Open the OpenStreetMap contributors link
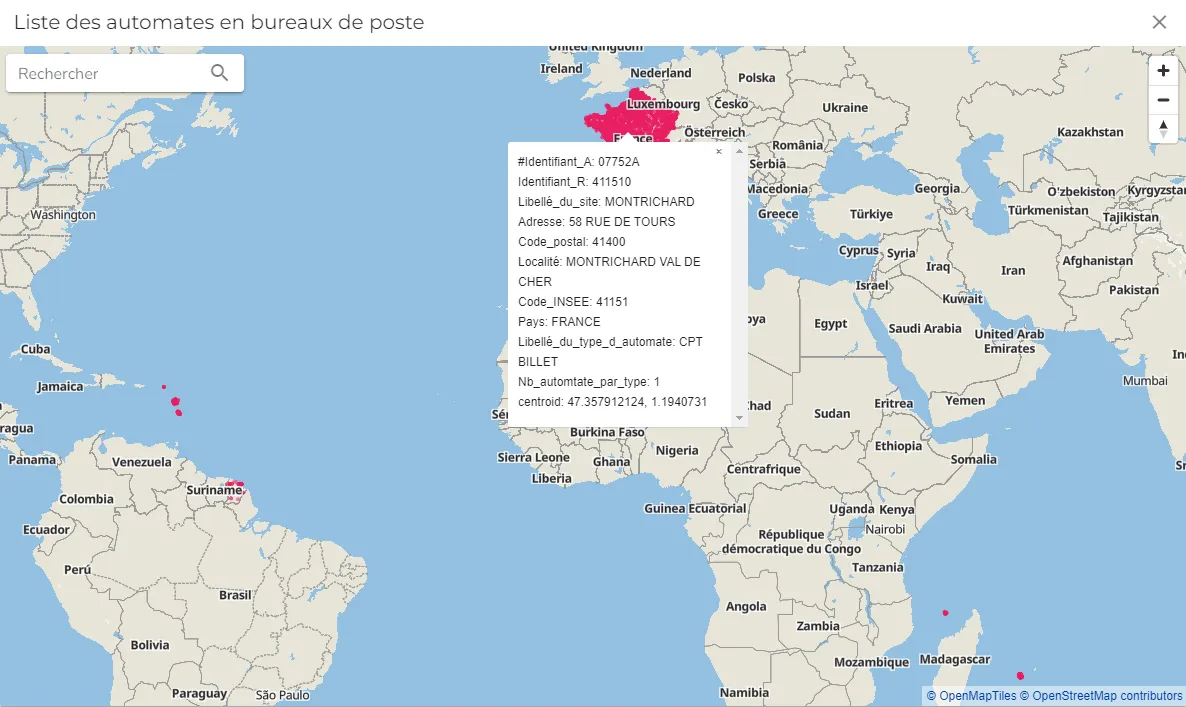The image size is (1186, 707). pos(1101,696)
